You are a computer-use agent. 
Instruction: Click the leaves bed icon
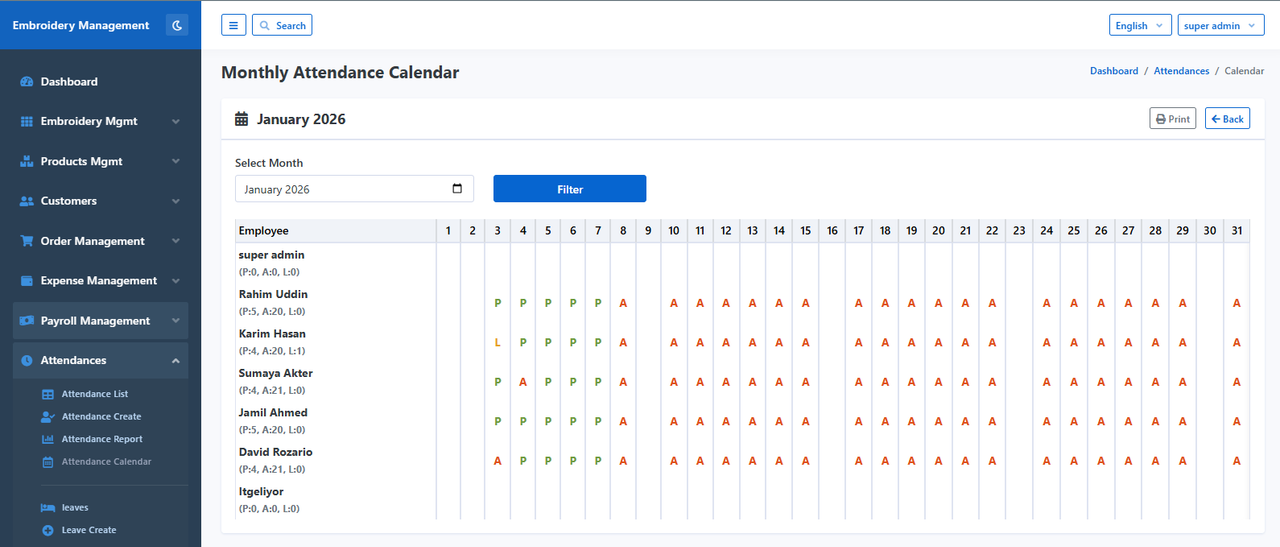click(x=47, y=508)
